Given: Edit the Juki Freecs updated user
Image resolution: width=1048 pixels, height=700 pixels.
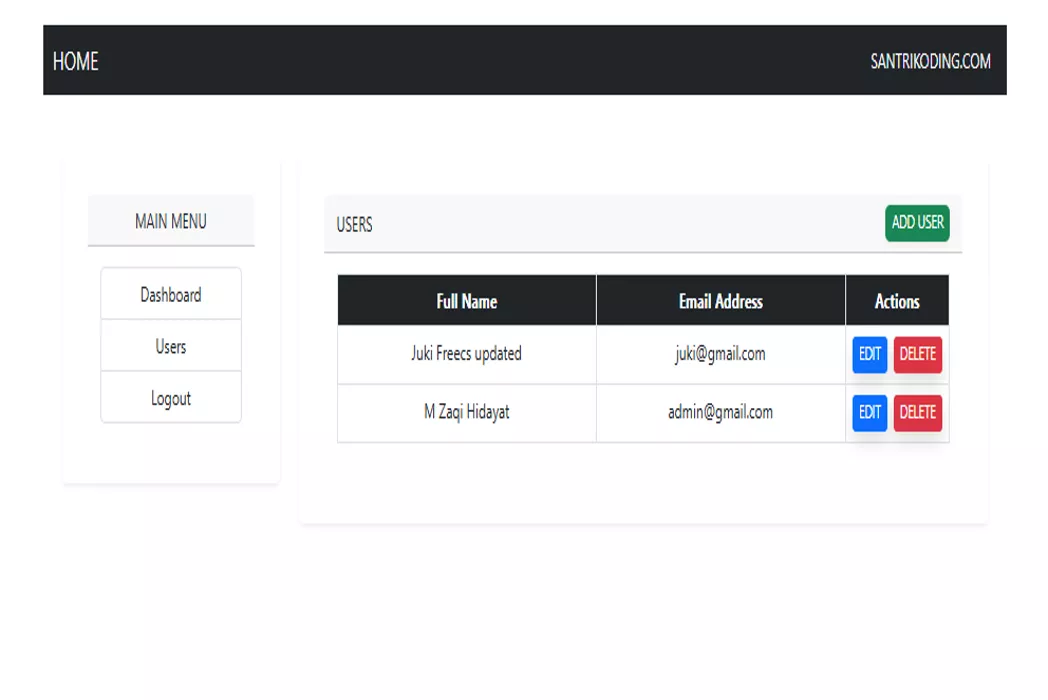Looking at the screenshot, I should [x=870, y=354].
